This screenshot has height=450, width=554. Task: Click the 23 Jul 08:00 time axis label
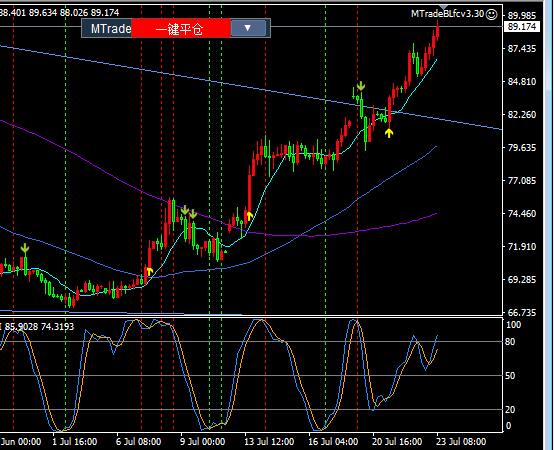(461, 442)
